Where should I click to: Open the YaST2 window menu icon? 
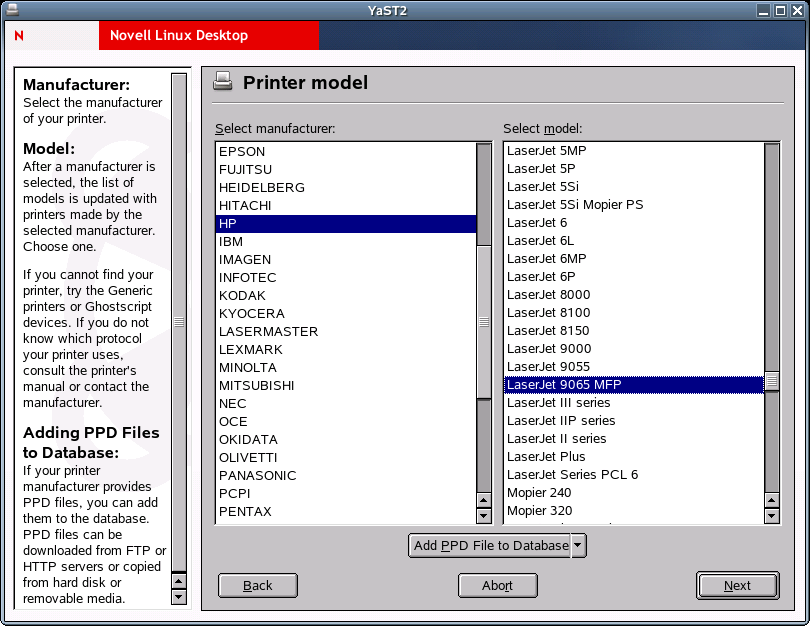click(x=11, y=10)
